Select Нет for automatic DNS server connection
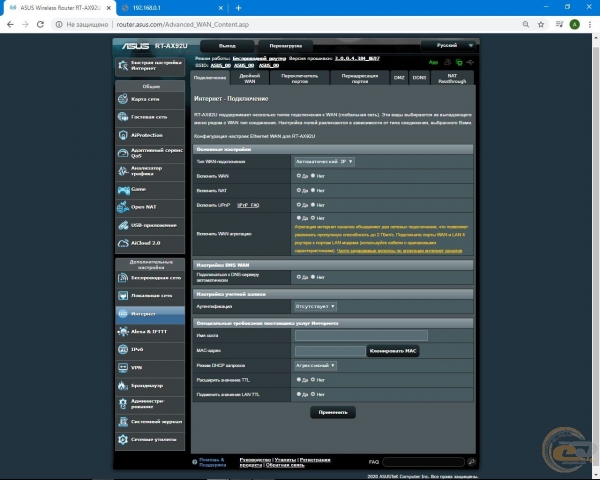The height and width of the screenshot is (480, 600). coord(313,277)
